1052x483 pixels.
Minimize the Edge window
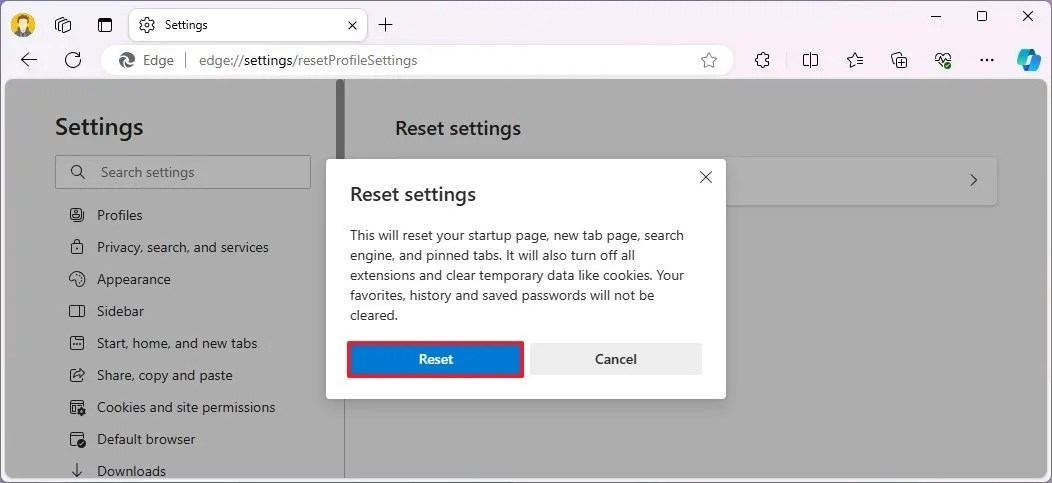click(937, 16)
